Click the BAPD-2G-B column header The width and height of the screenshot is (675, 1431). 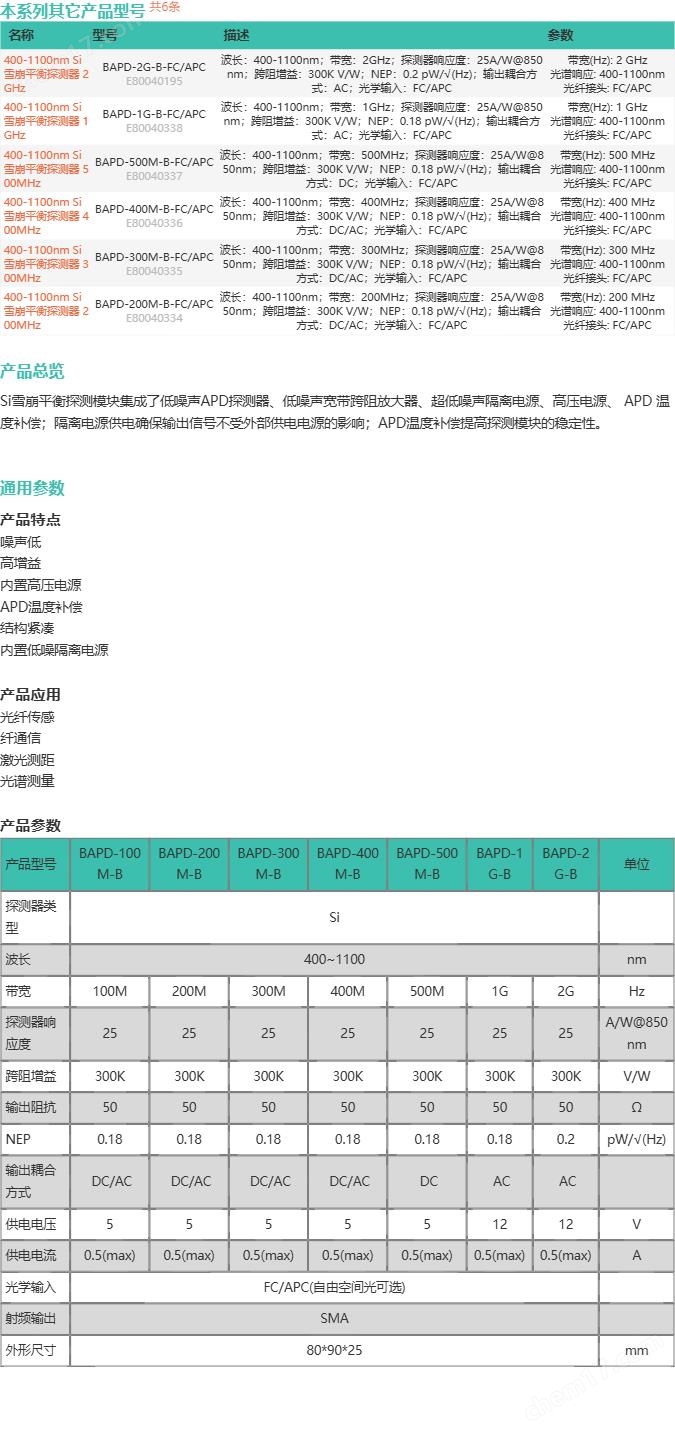[566, 864]
